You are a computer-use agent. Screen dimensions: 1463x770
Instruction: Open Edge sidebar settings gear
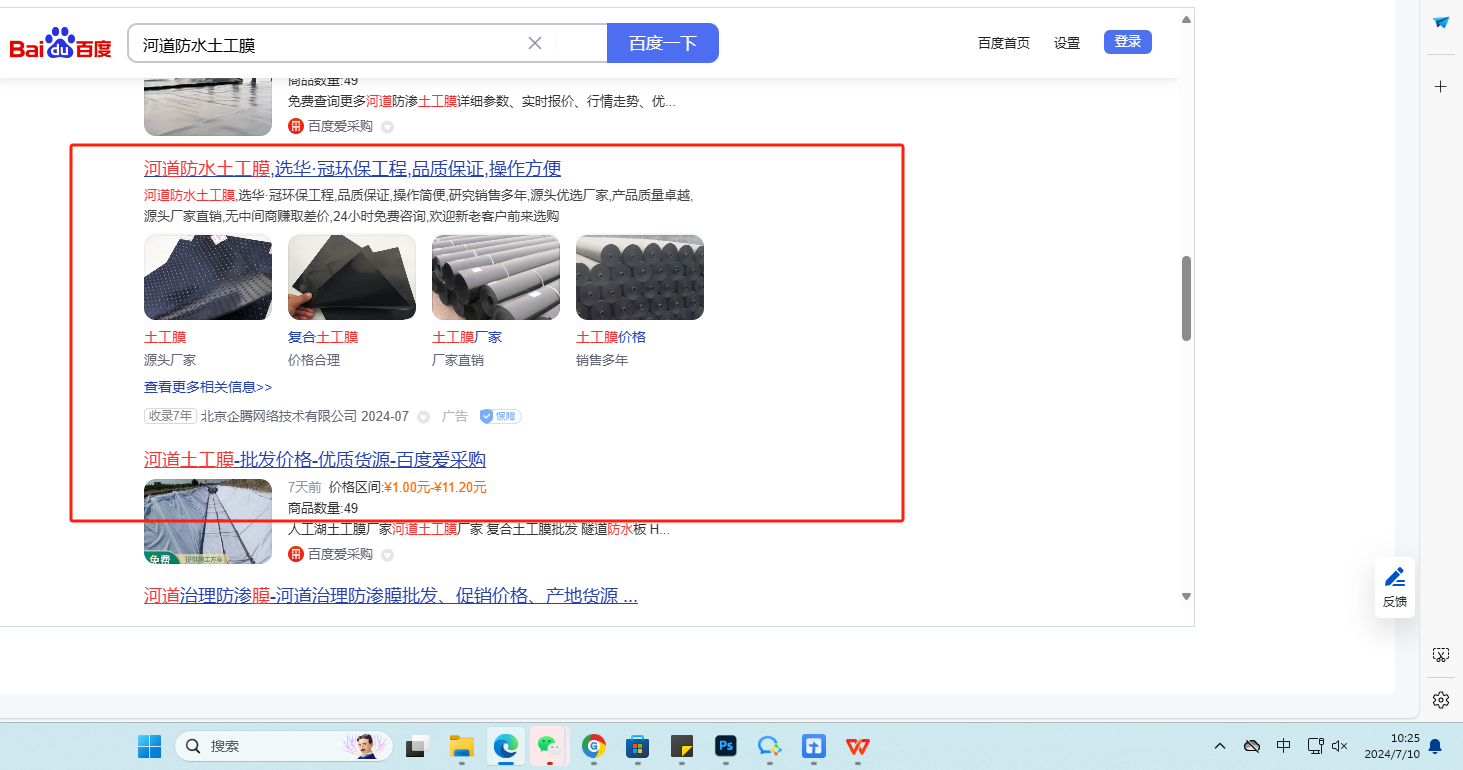(x=1441, y=699)
